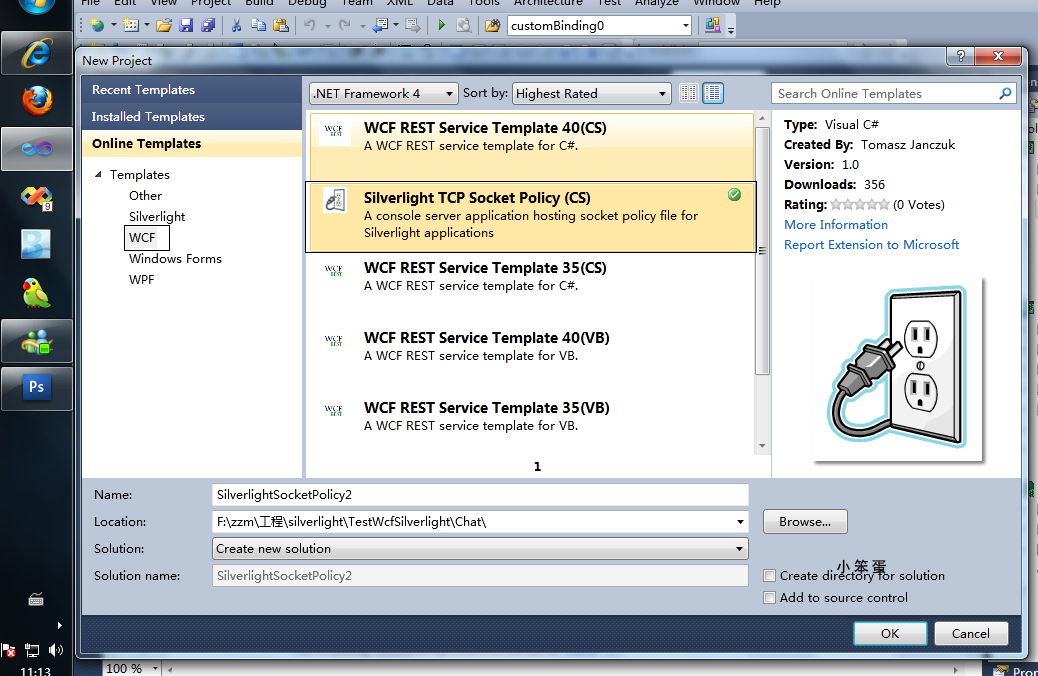Click the Add New Item toolbar icon

(131, 25)
